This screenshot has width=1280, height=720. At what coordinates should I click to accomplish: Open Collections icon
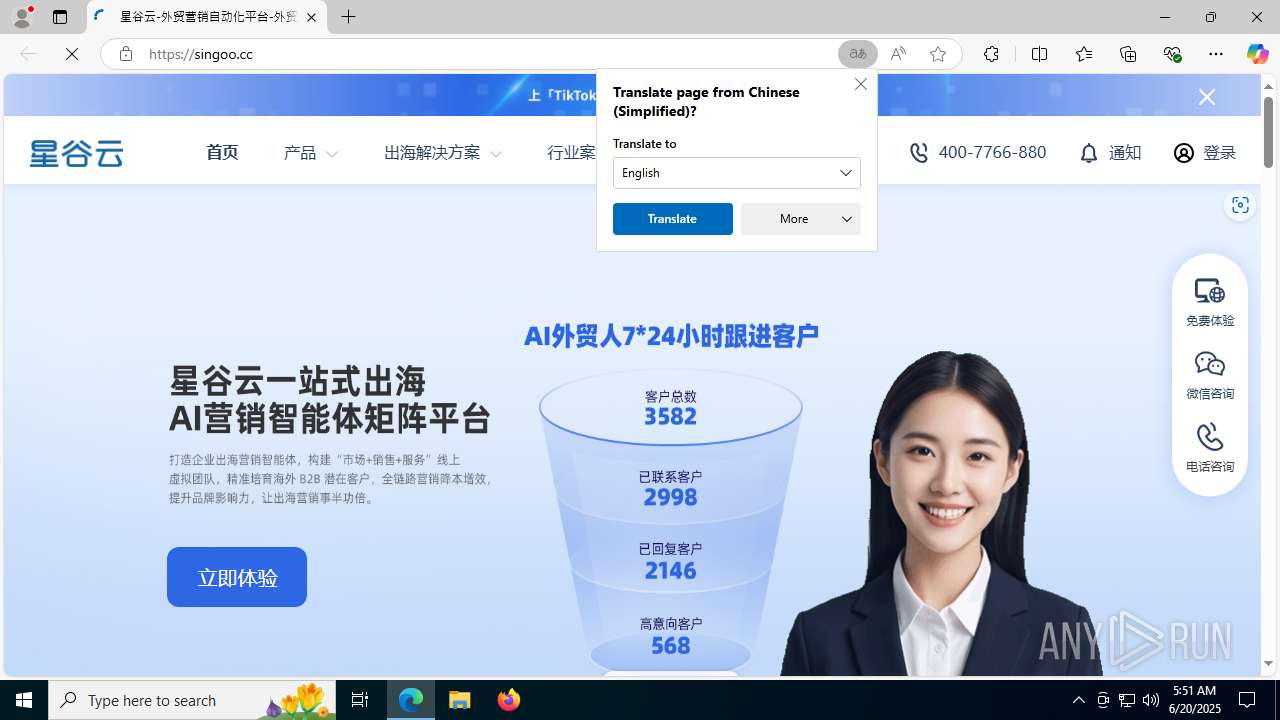[x=1128, y=54]
